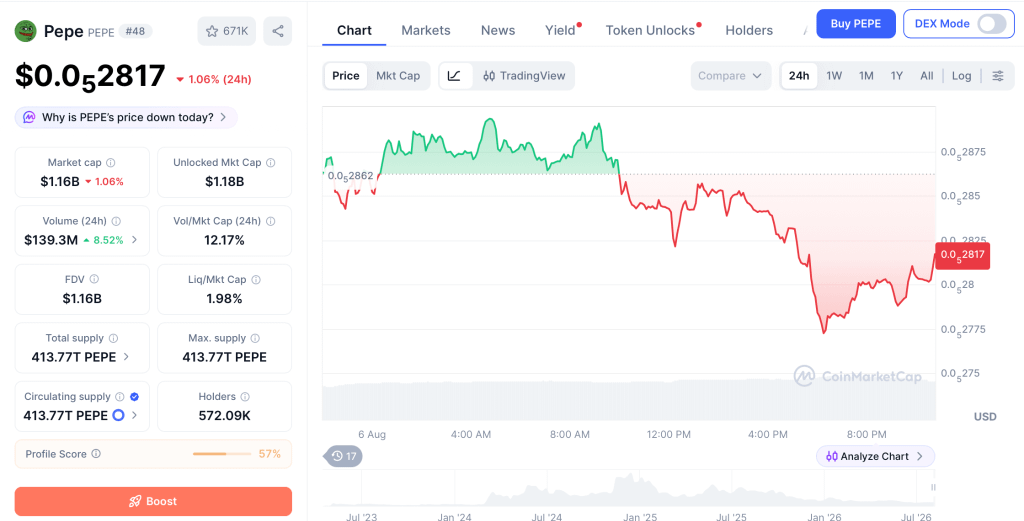1024x521 pixels.
Task: Select the 24h time range
Action: 799,76
